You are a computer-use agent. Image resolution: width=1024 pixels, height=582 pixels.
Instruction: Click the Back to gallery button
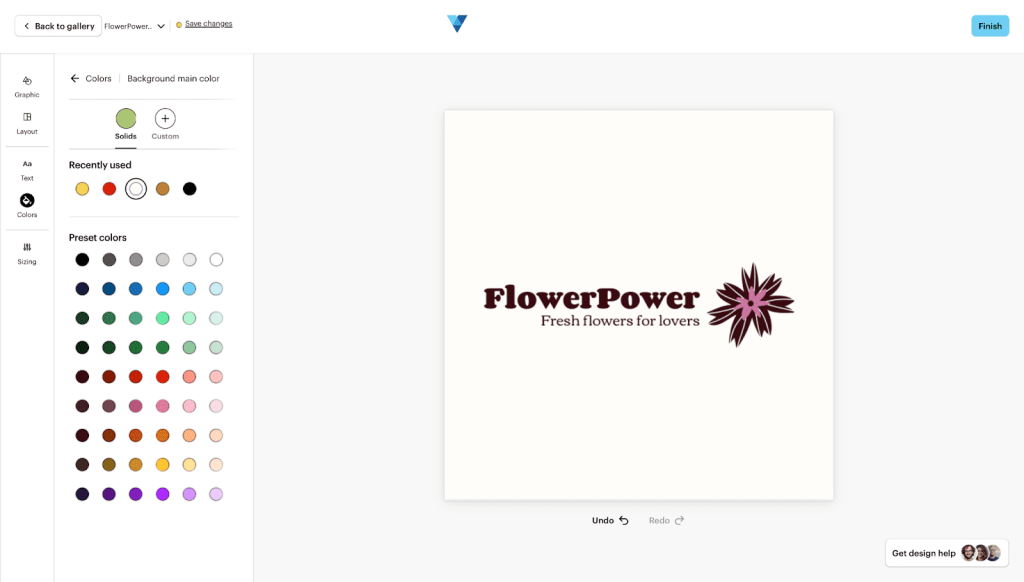pos(57,25)
